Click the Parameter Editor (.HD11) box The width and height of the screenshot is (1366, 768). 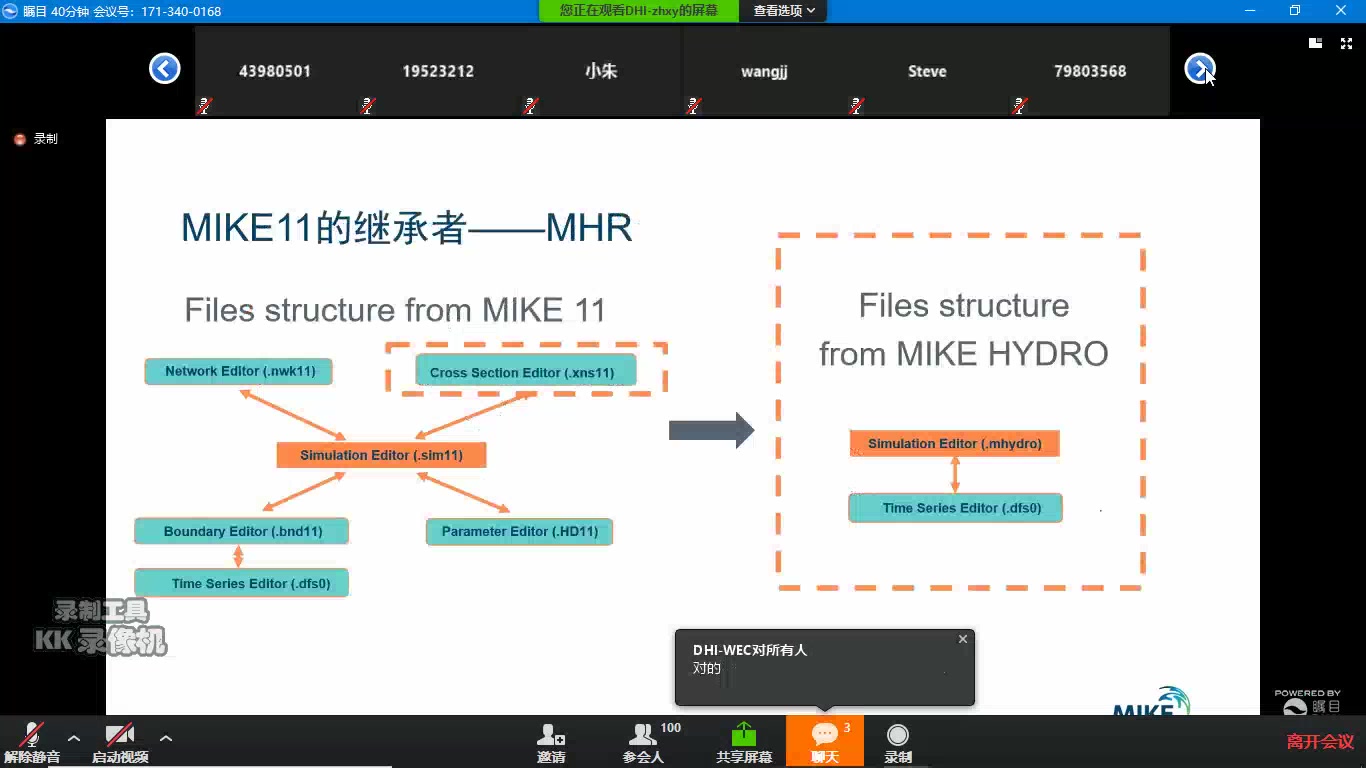point(519,531)
